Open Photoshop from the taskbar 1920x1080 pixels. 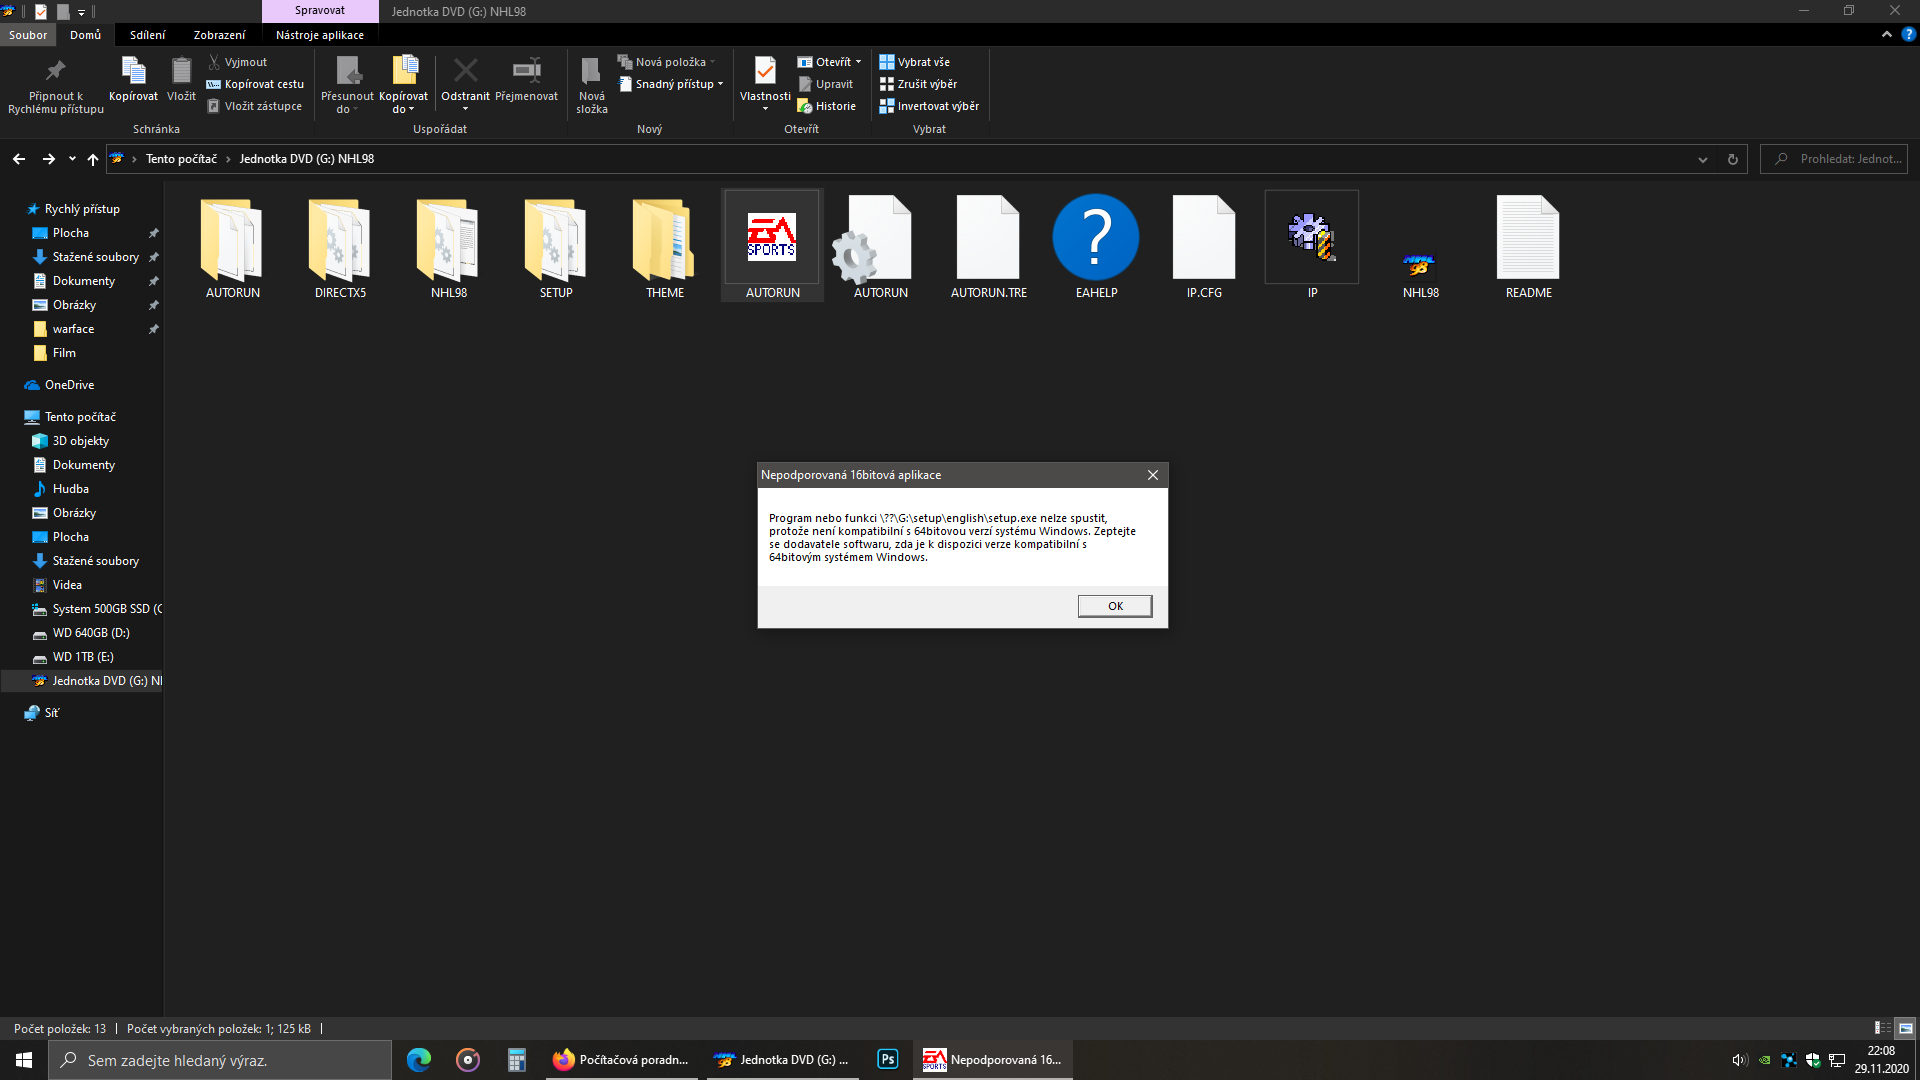[887, 1060]
